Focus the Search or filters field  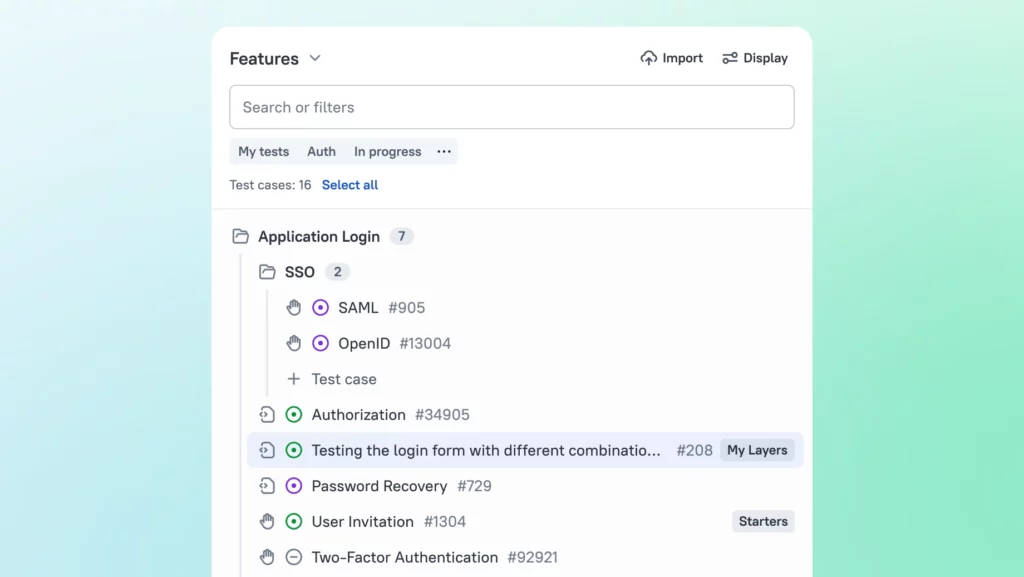(x=511, y=107)
